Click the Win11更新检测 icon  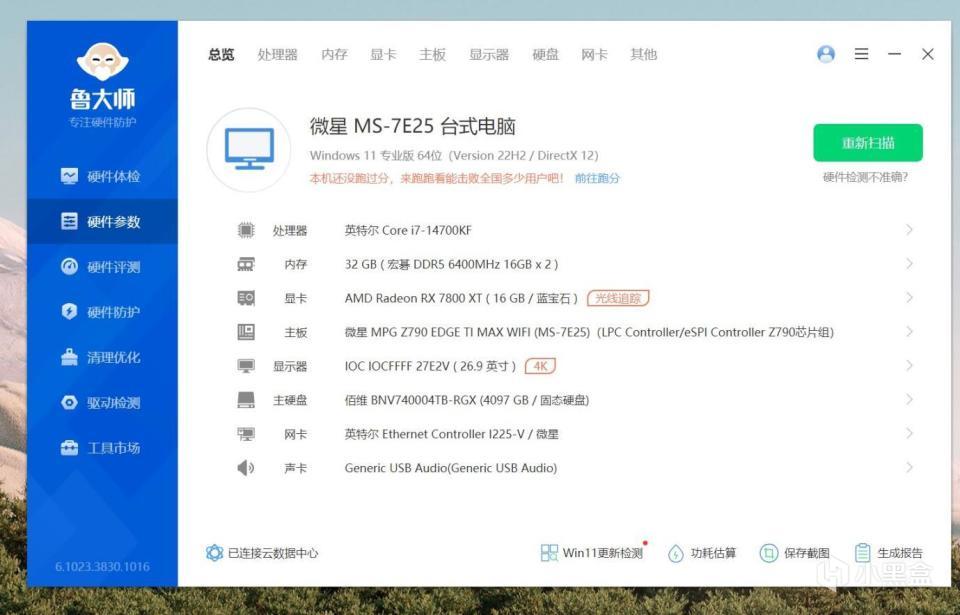[x=549, y=553]
